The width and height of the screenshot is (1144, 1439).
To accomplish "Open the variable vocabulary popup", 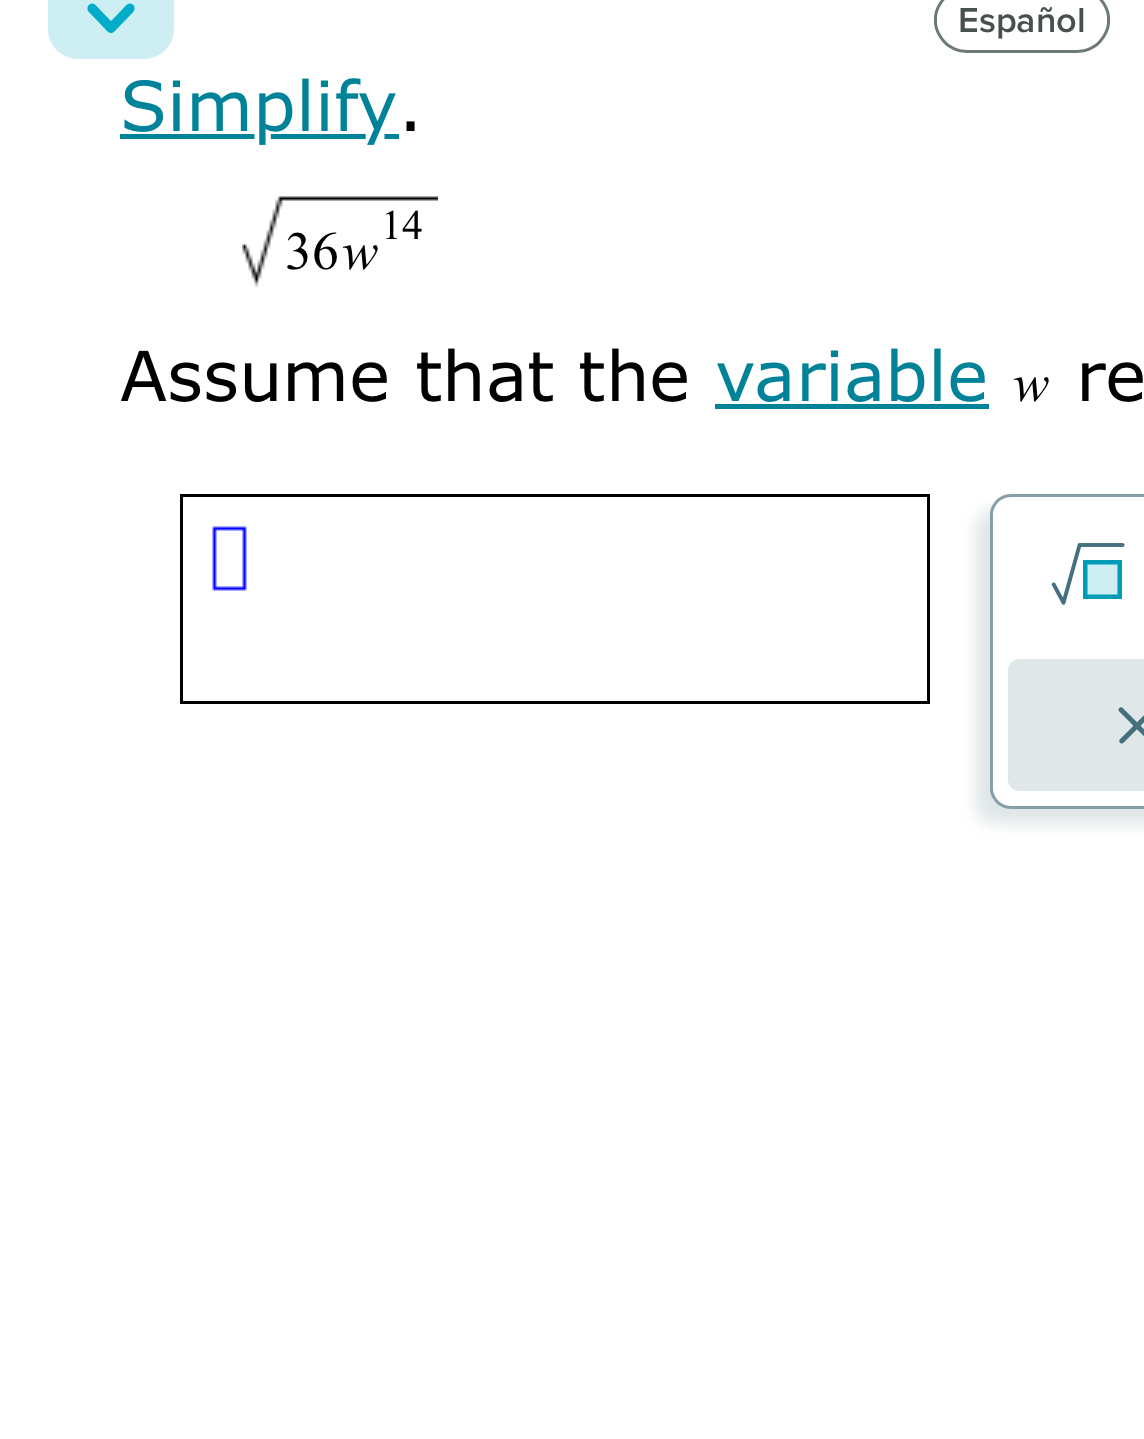I will pos(851,378).
